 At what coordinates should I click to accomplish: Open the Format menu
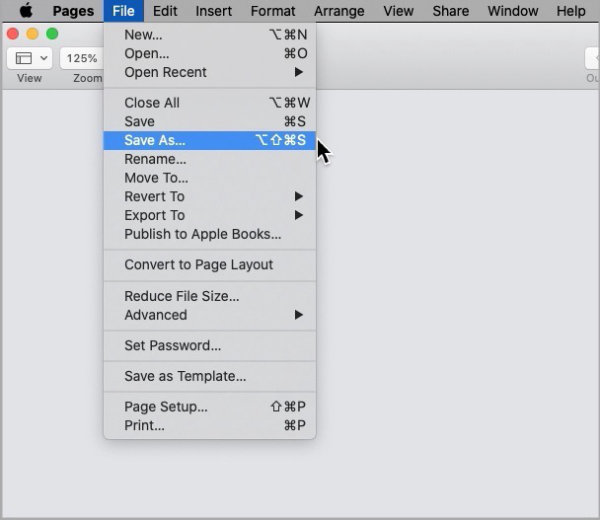pos(273,11)
